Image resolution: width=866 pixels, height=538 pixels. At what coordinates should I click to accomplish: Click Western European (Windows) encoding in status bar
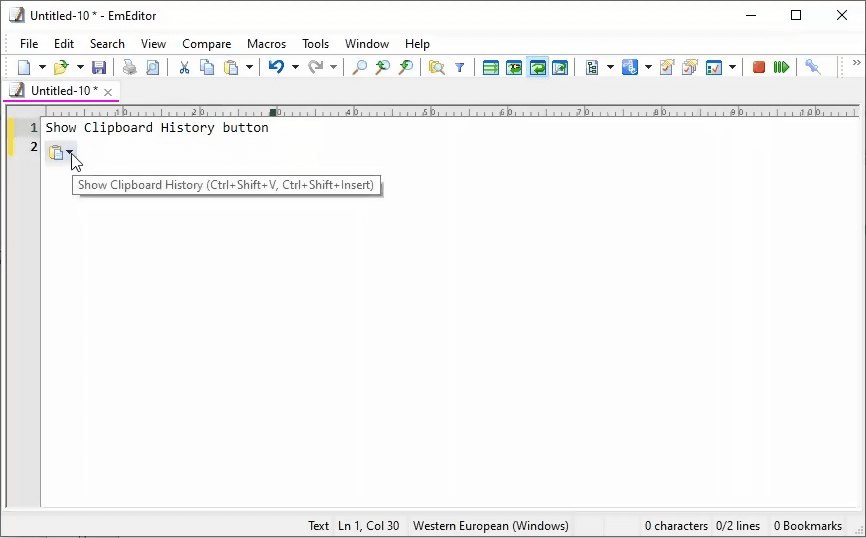pos(490,526)
